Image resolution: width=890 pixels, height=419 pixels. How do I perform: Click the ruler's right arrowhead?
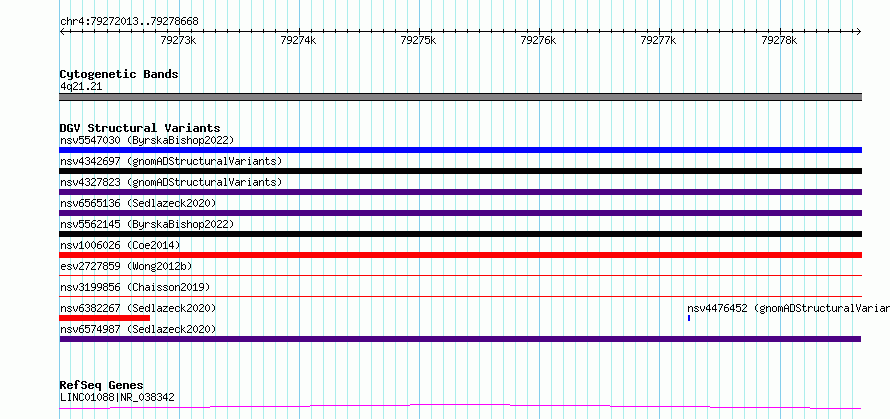click(859, 31)
